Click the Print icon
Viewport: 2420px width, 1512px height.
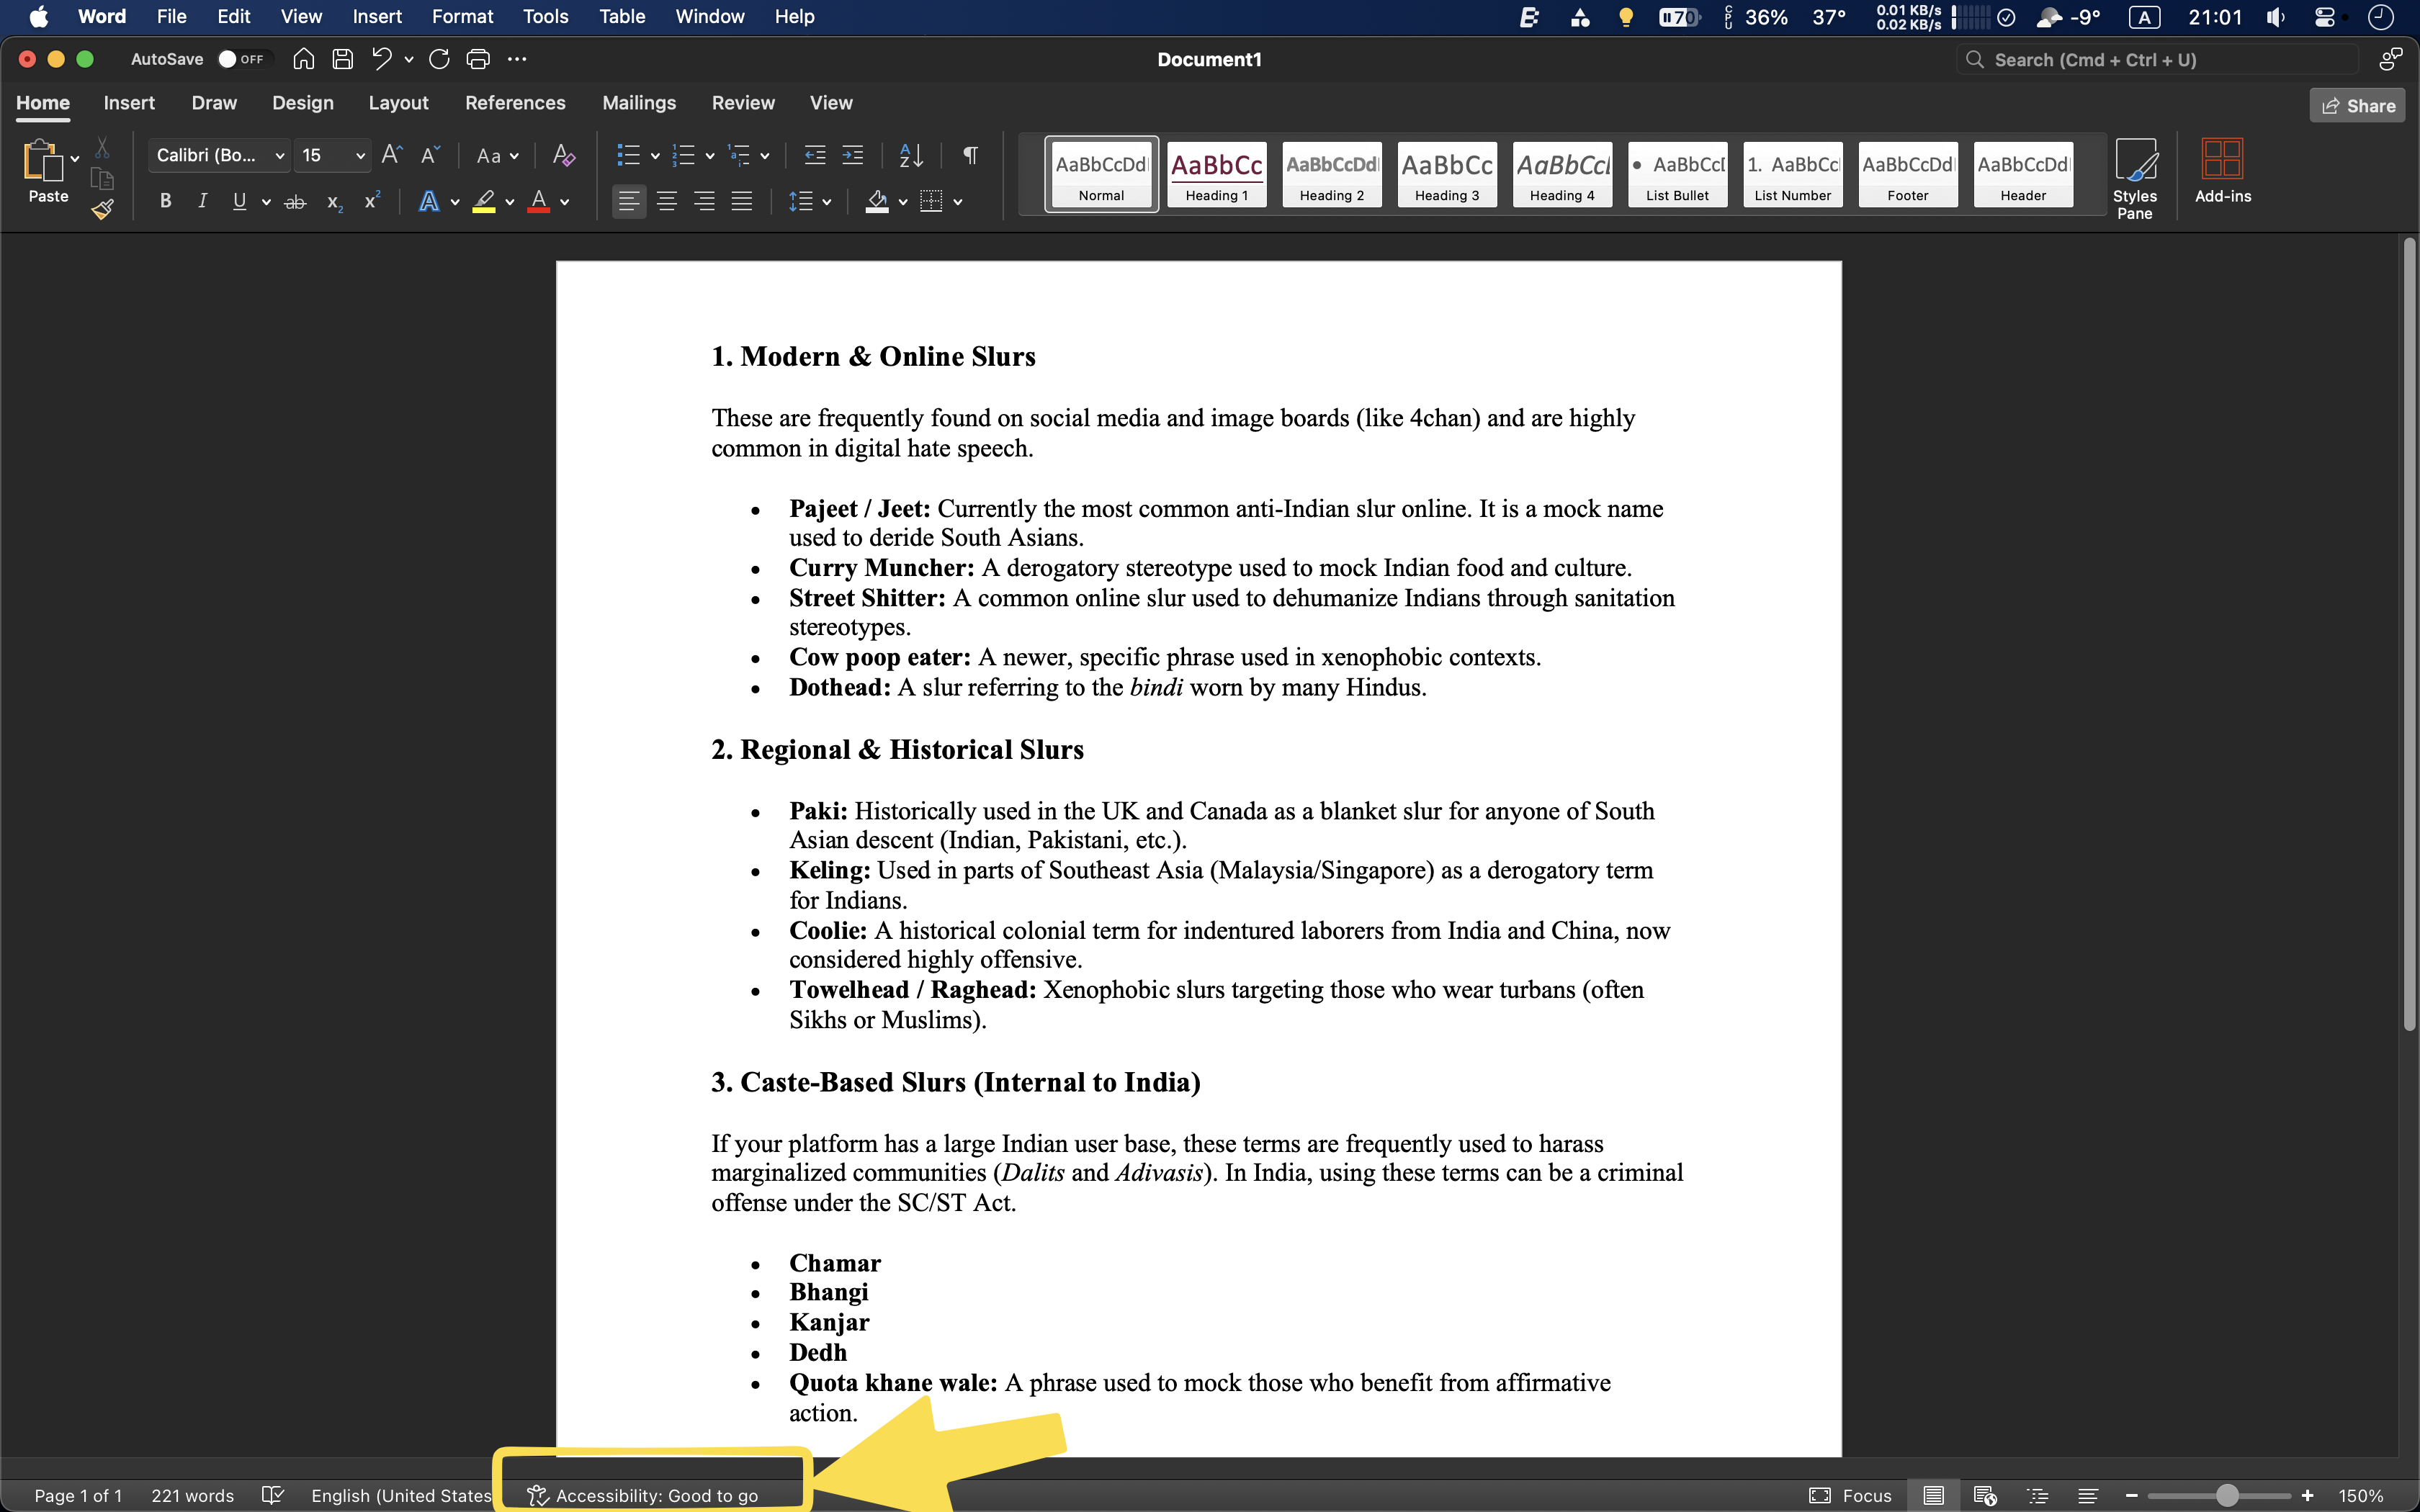pos(478,59)
